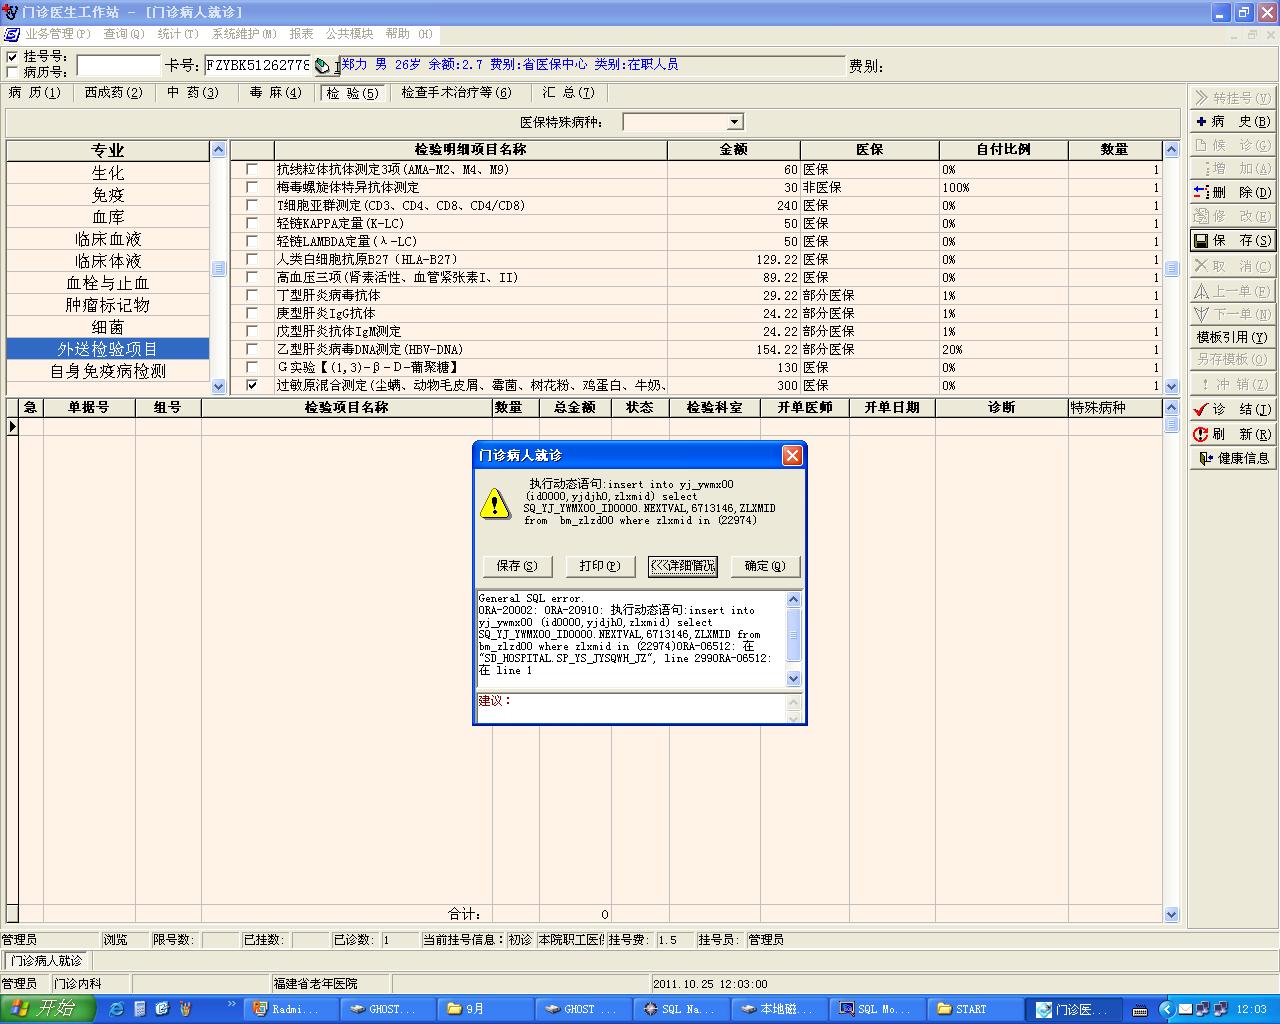Open the 查询(Q) menu
This screenshot has width=1280, height=1024.
(124, 34)
